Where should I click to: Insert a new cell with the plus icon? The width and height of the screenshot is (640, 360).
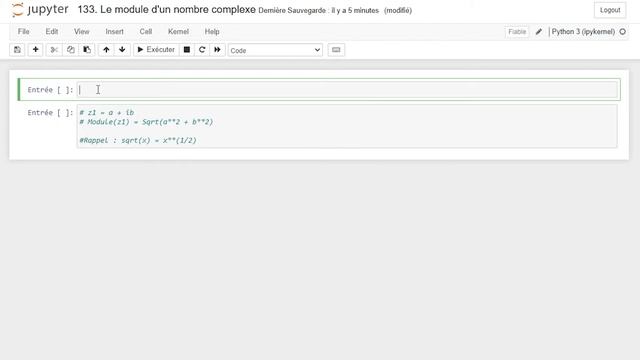36,50
